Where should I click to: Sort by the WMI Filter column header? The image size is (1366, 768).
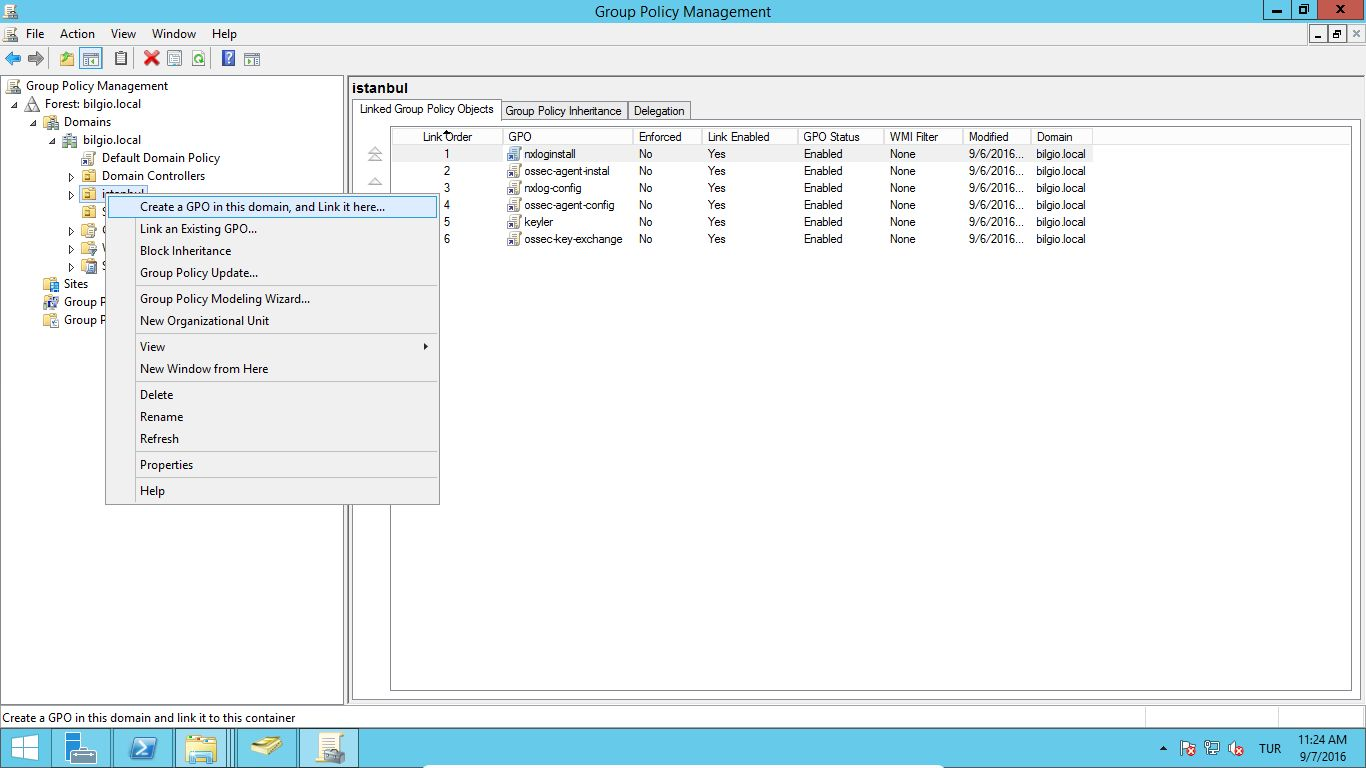[924, 137]
